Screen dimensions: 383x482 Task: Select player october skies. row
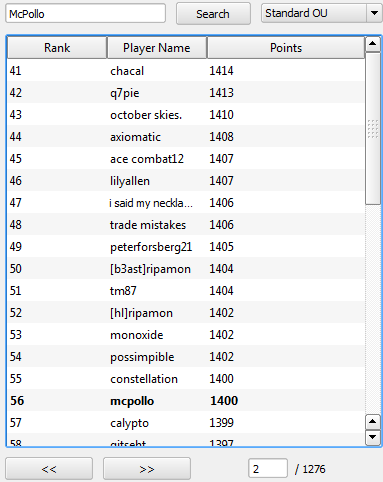(186, 115)
